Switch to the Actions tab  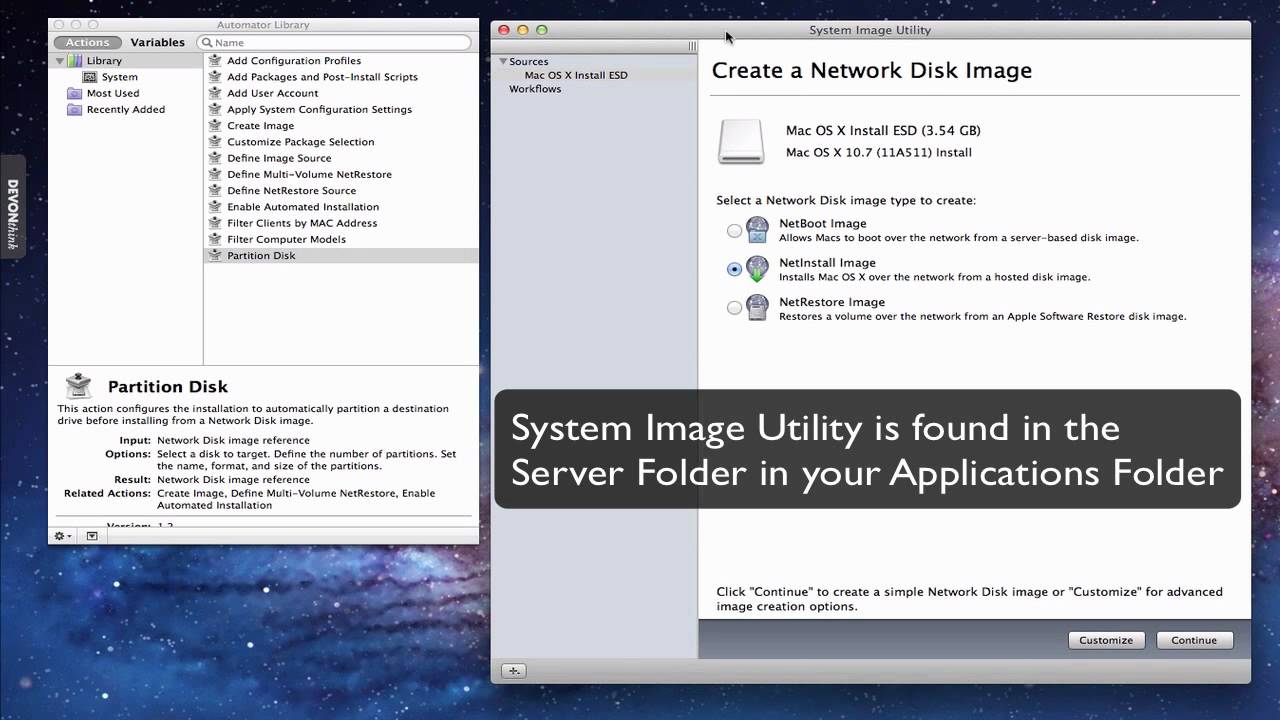[x=88, y=42]
